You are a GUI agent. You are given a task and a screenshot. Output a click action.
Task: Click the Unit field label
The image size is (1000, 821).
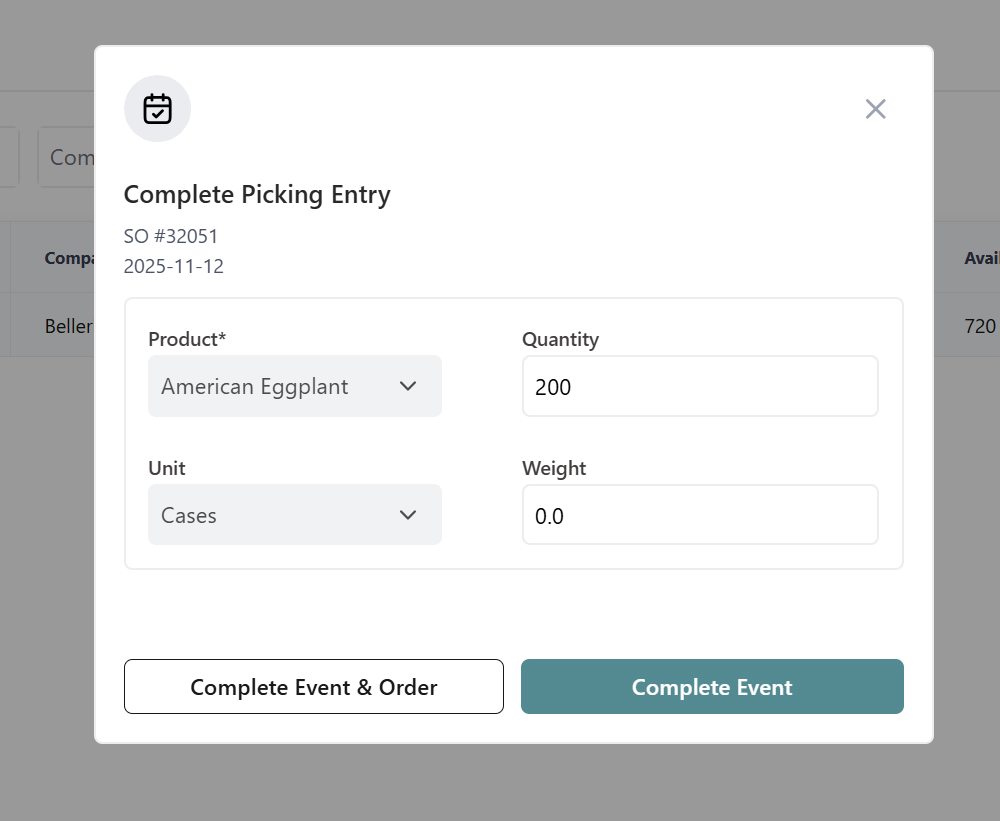(167, 468)
